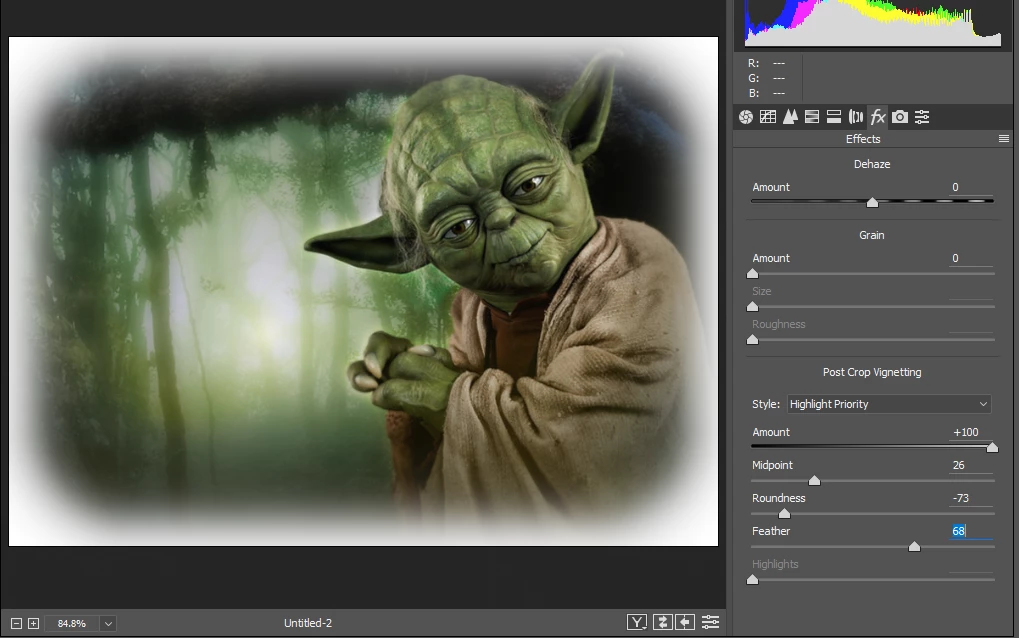Zoom out with the minus button
1019x638 pixels.
pyautogui.click(x=17, y=624)
